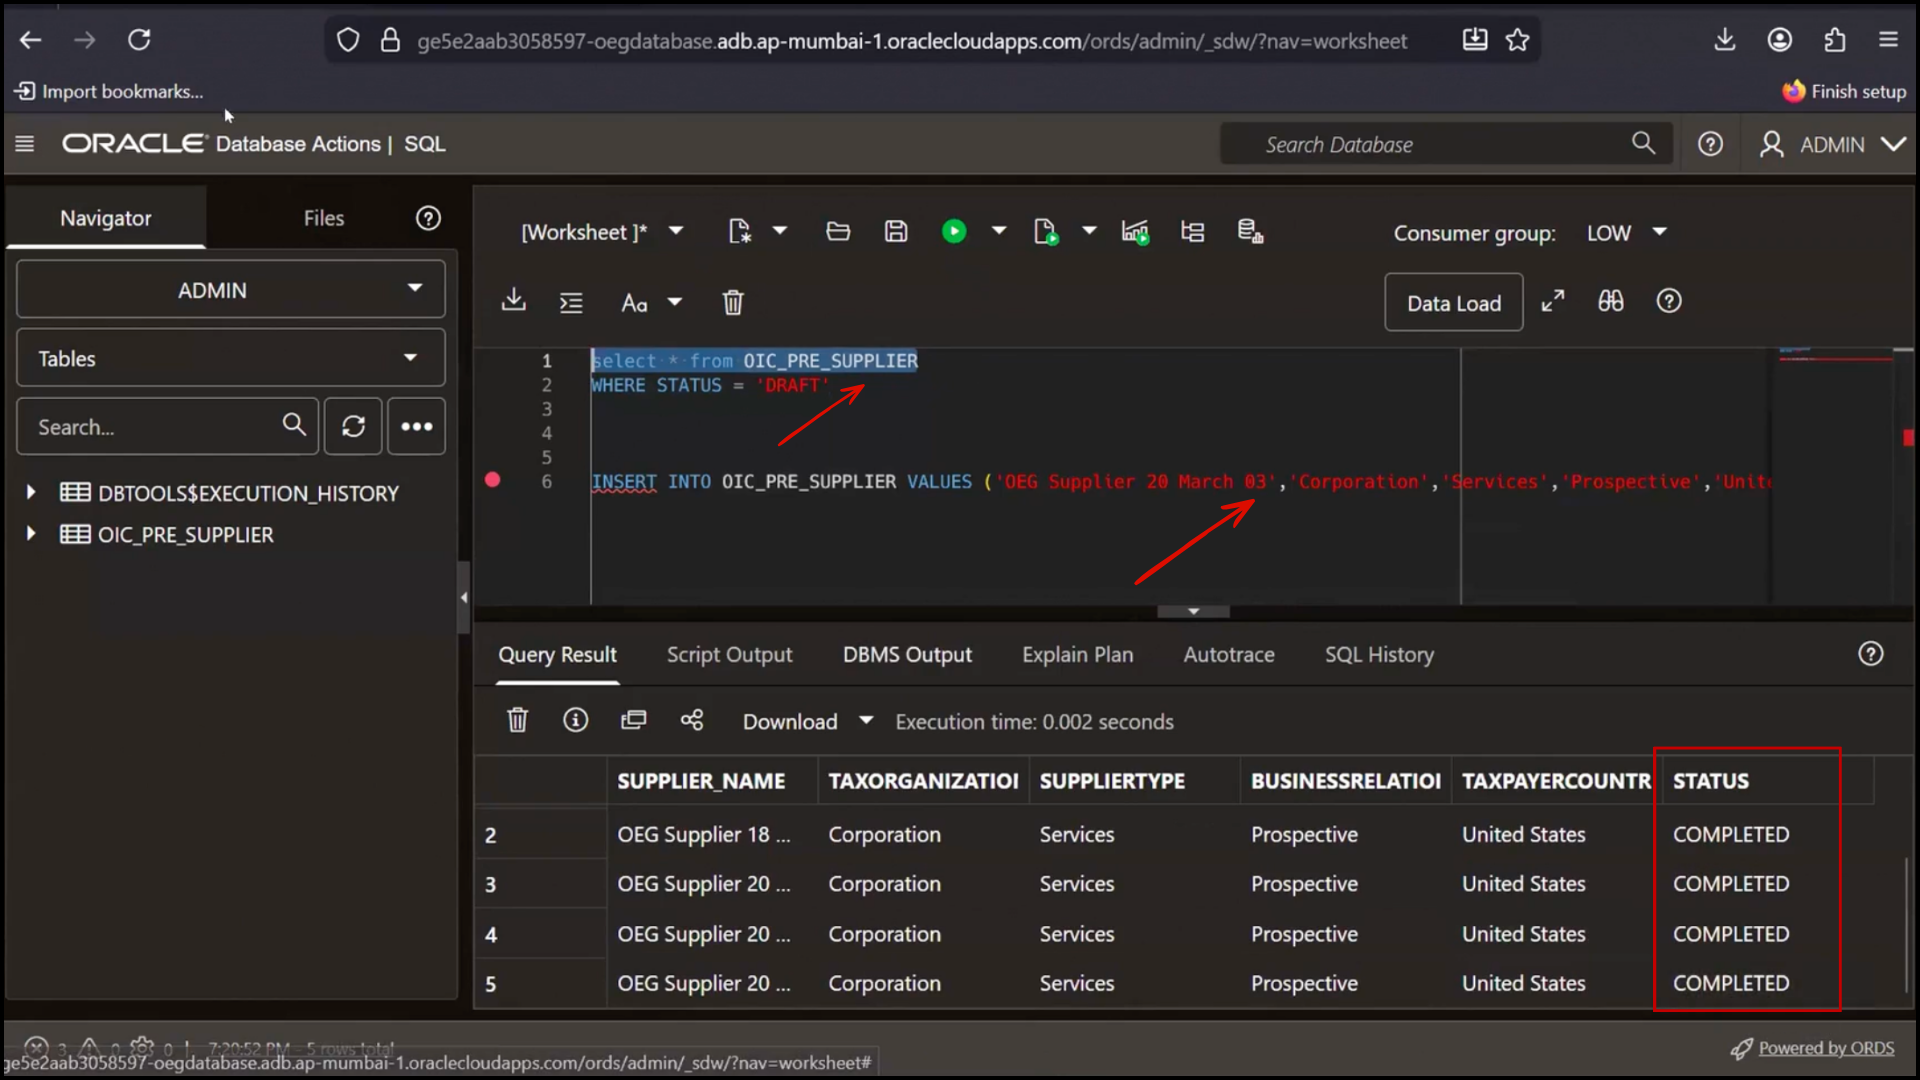Click Import bookmarks link

tap(109, 91)
